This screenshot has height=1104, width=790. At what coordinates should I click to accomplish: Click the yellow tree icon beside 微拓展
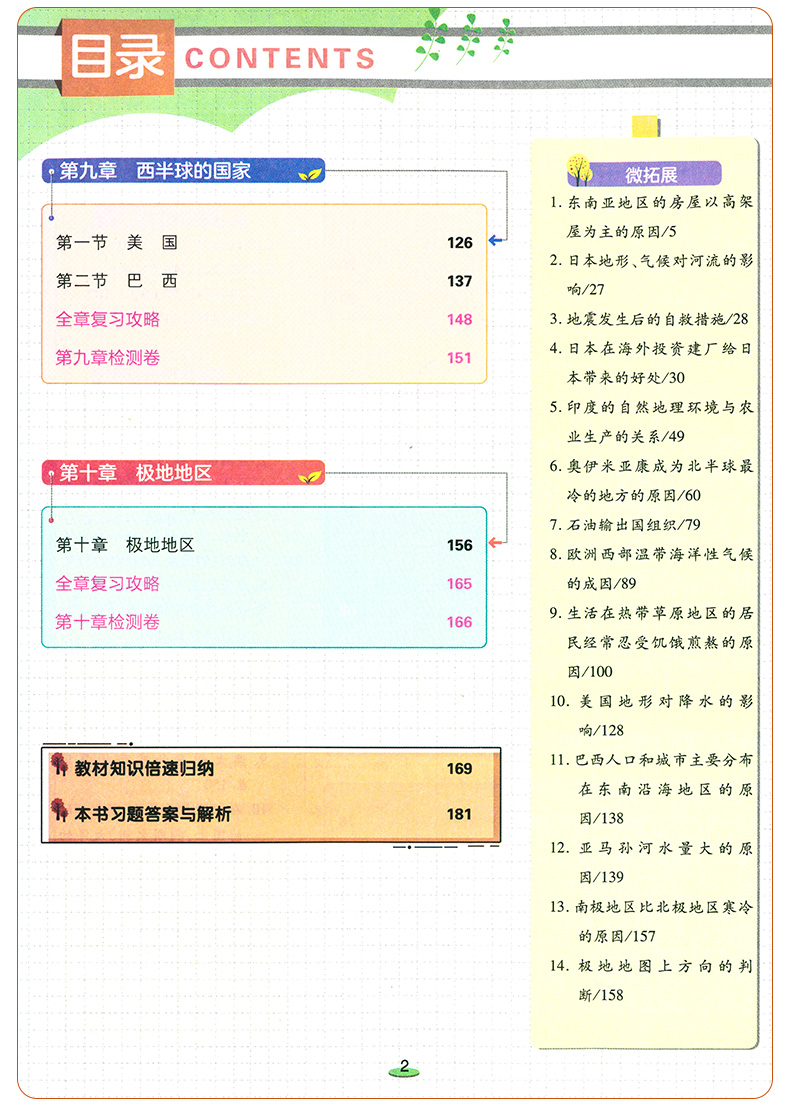point(579,170)
